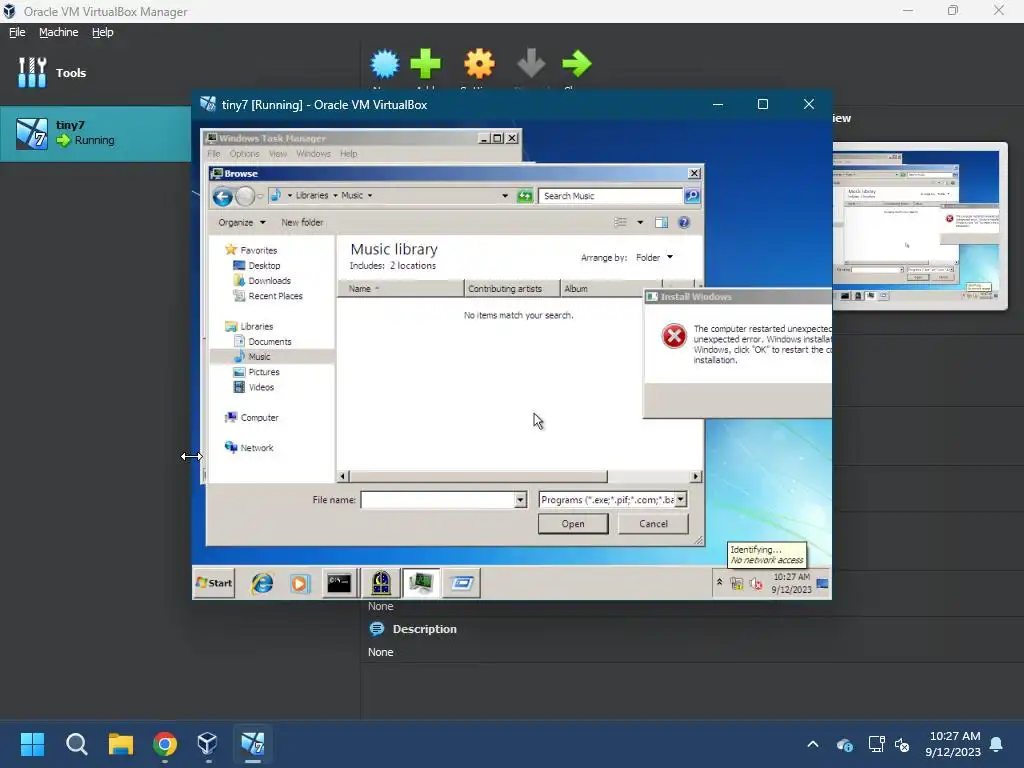
Task: Open the File menu in VirtualBox Manager
Action: tap(17, 32)
